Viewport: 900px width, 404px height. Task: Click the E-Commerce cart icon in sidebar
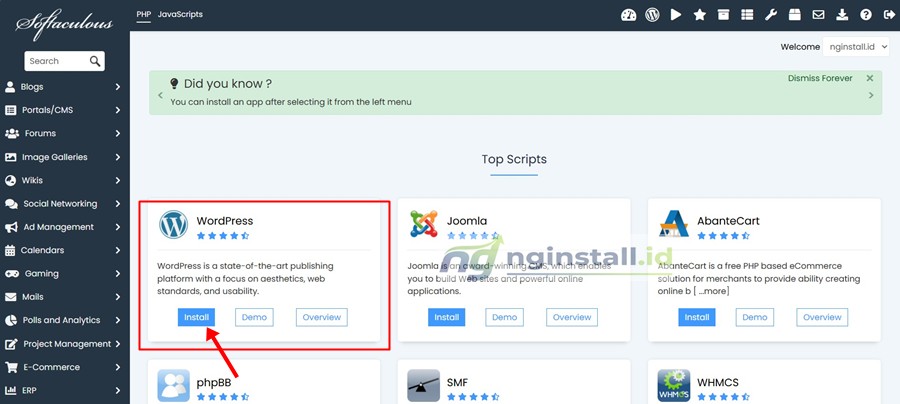[11, 367]
